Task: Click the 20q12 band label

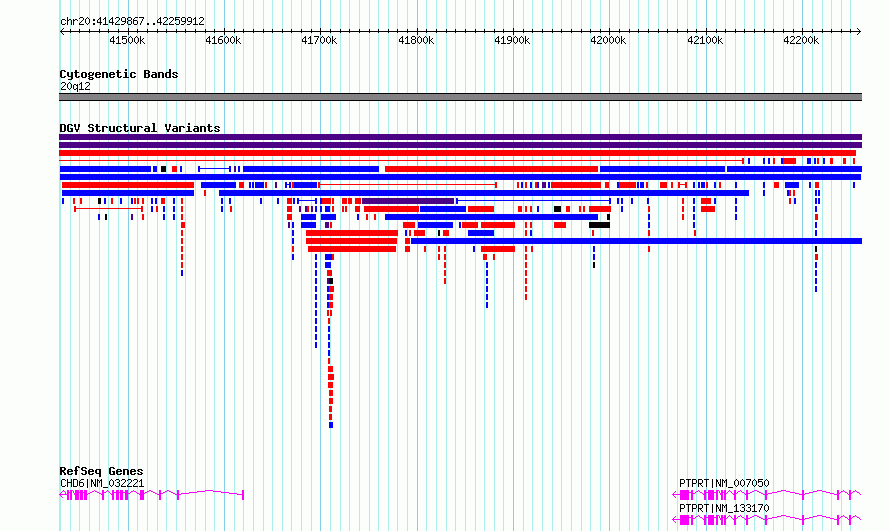Action: (75, 86)
